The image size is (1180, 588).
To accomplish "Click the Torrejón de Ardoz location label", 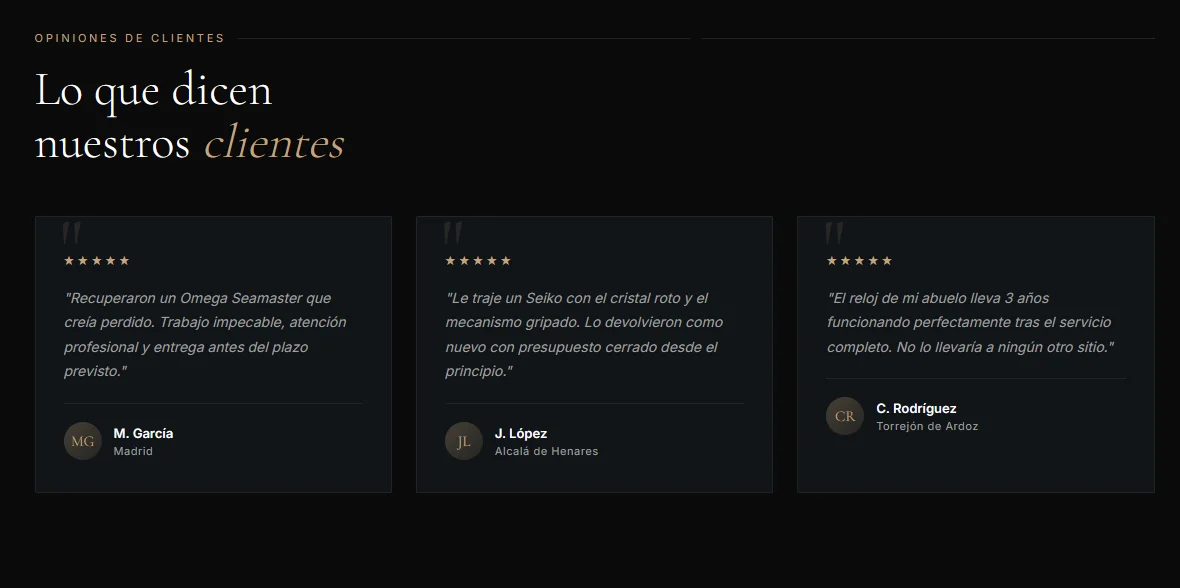I will coord(927,427).
